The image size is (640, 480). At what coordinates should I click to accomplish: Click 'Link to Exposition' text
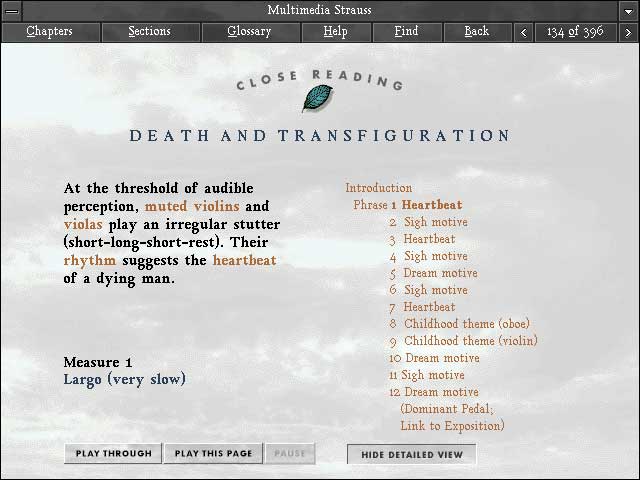point(452,426)
